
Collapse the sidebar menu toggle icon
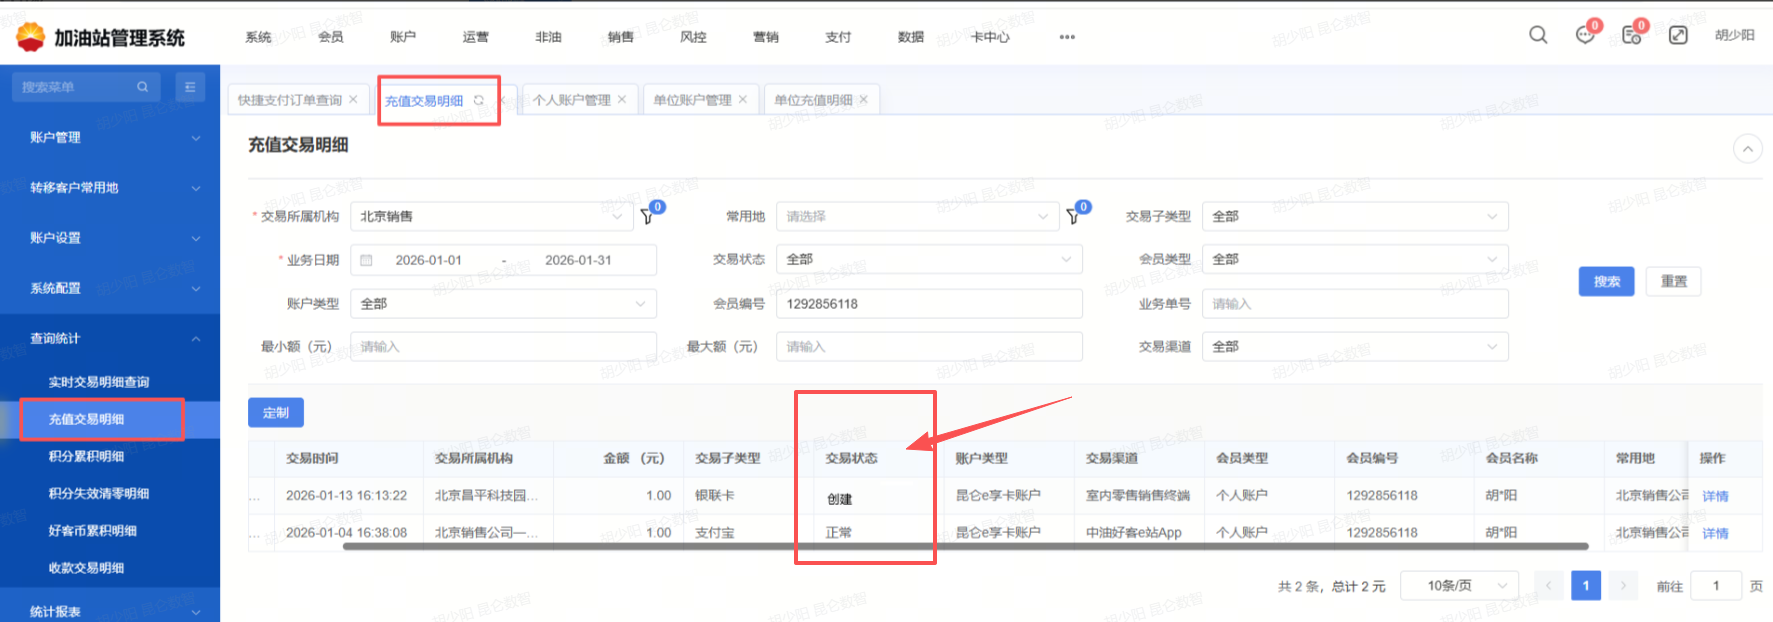pos(190,87)
